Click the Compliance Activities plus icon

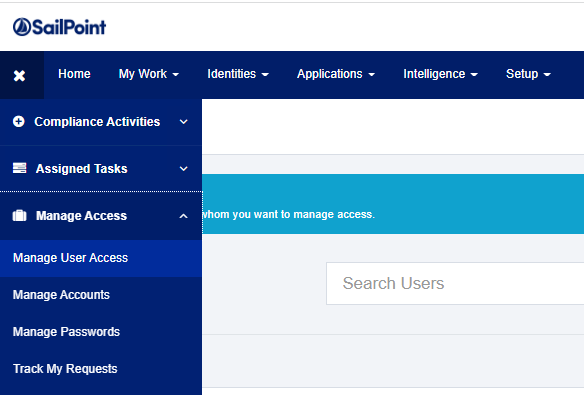[x=19, y=121]
